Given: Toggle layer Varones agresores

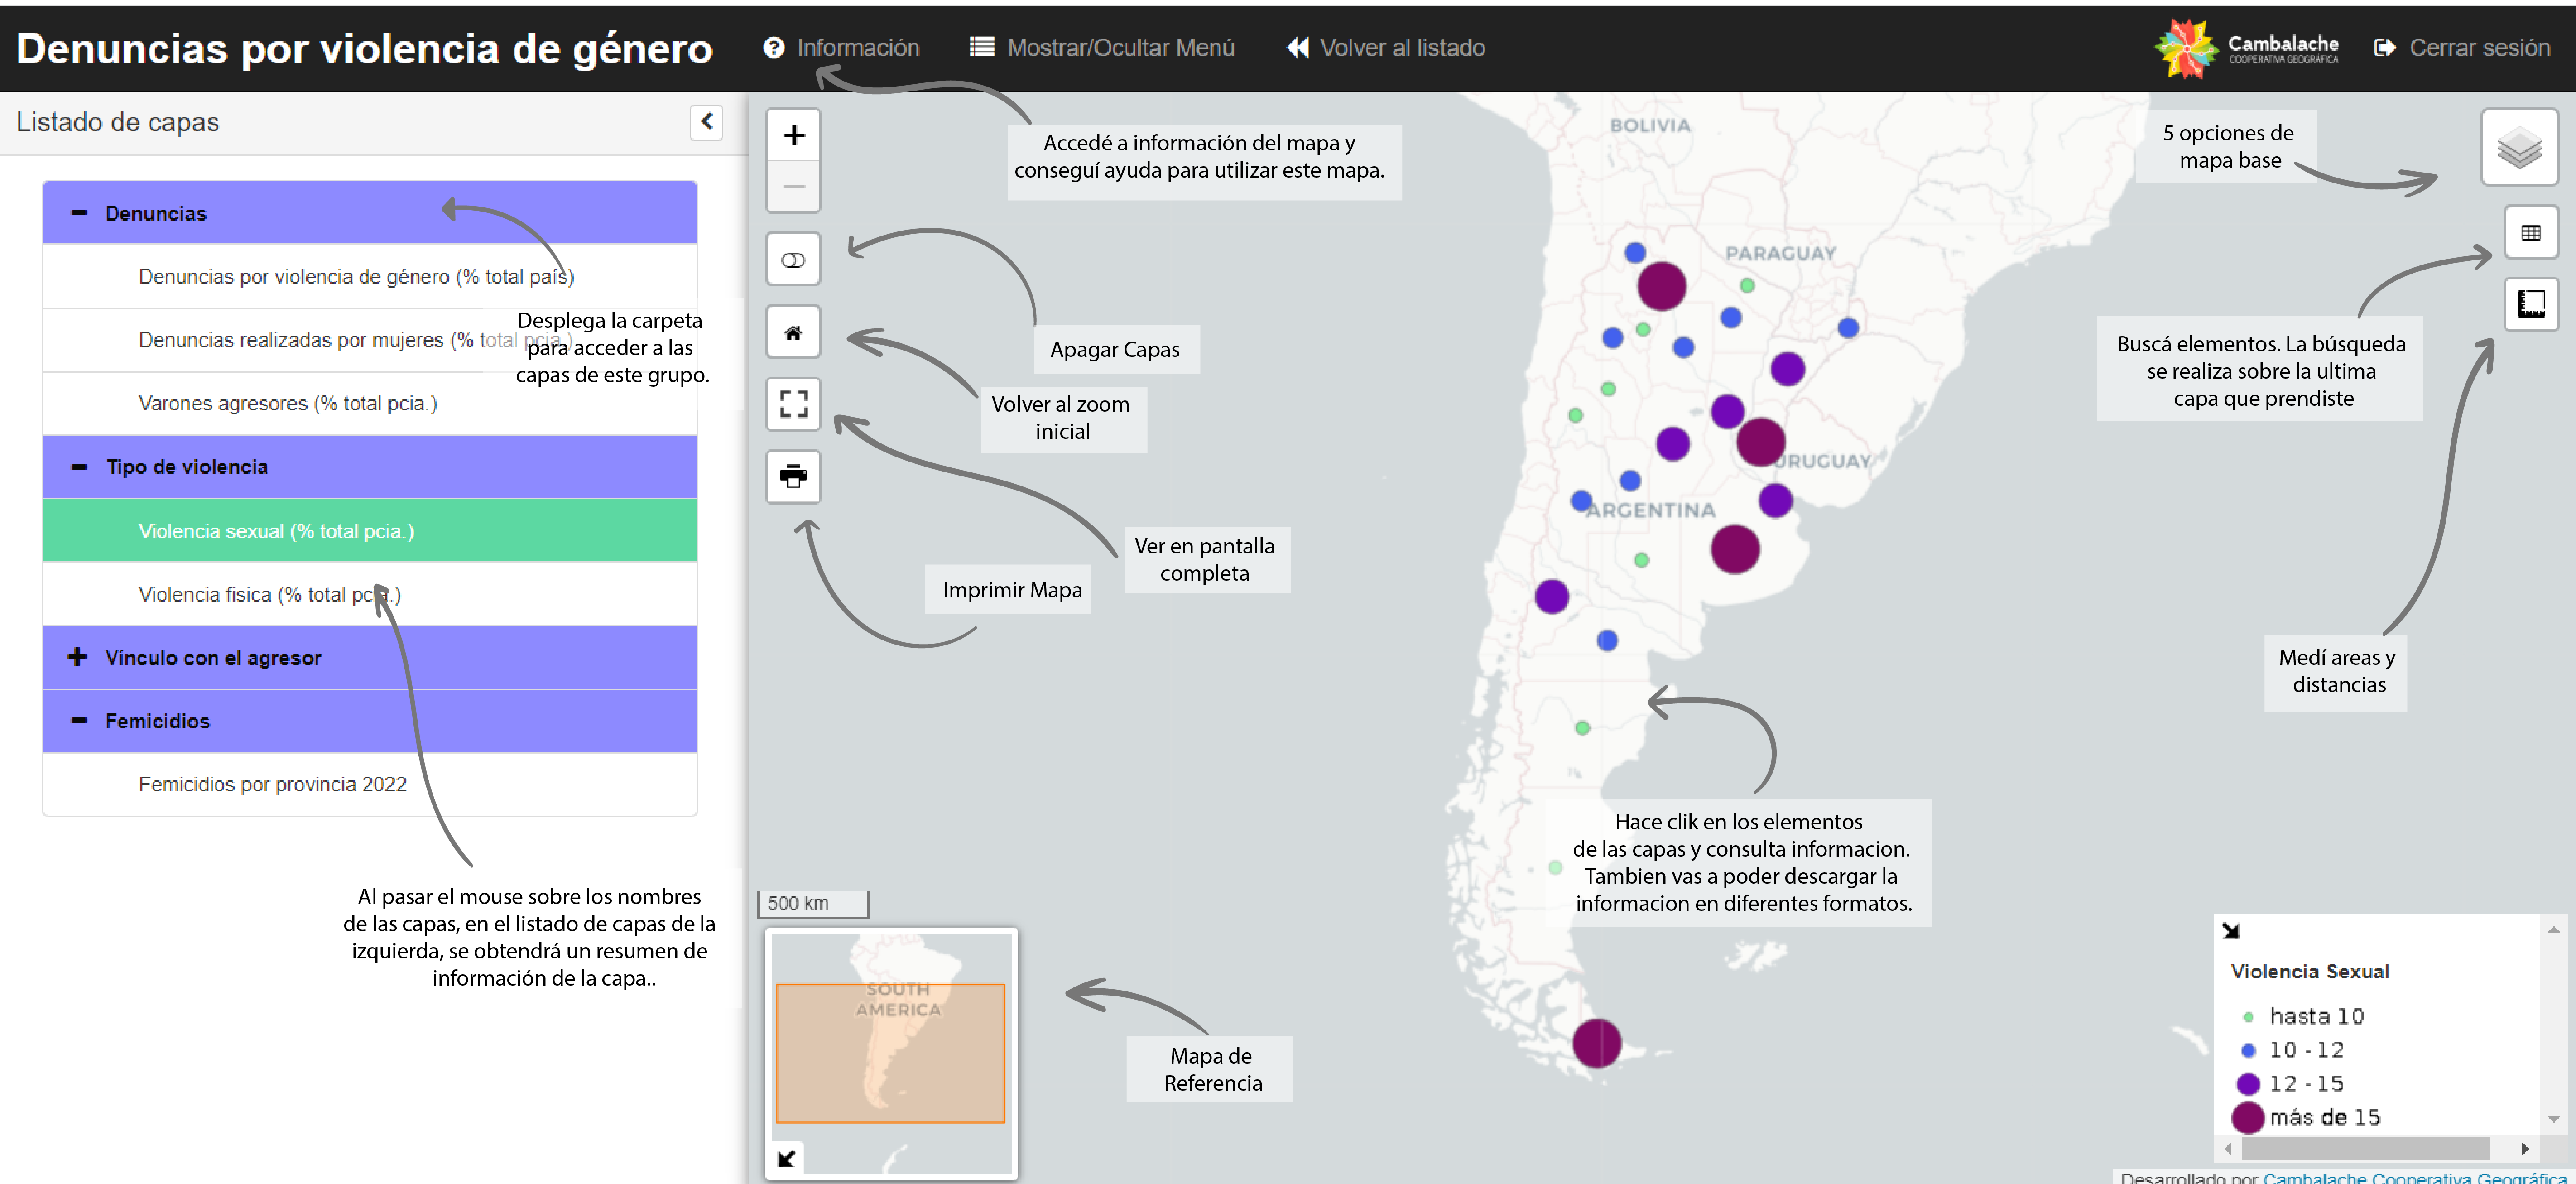Looking at the screenshot, I should pos(370,403).
